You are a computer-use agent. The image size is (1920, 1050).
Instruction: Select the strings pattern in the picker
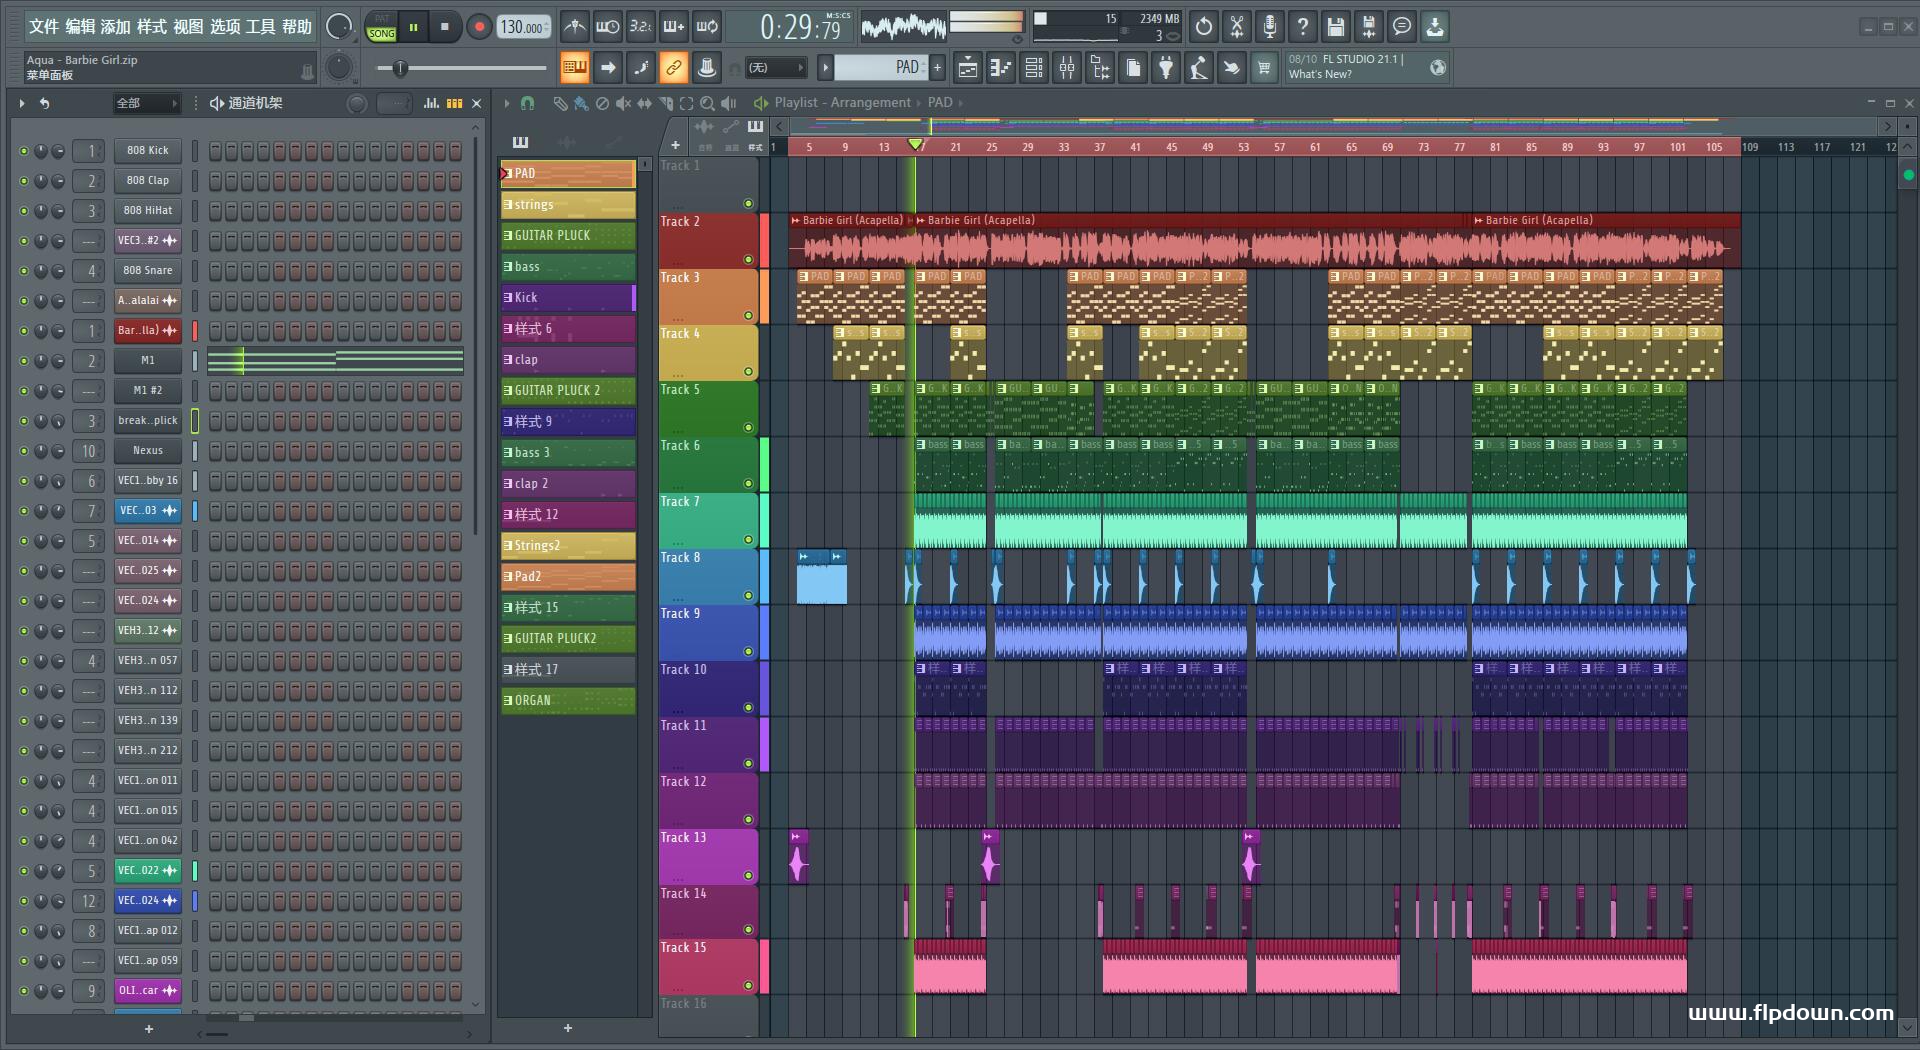568,205
